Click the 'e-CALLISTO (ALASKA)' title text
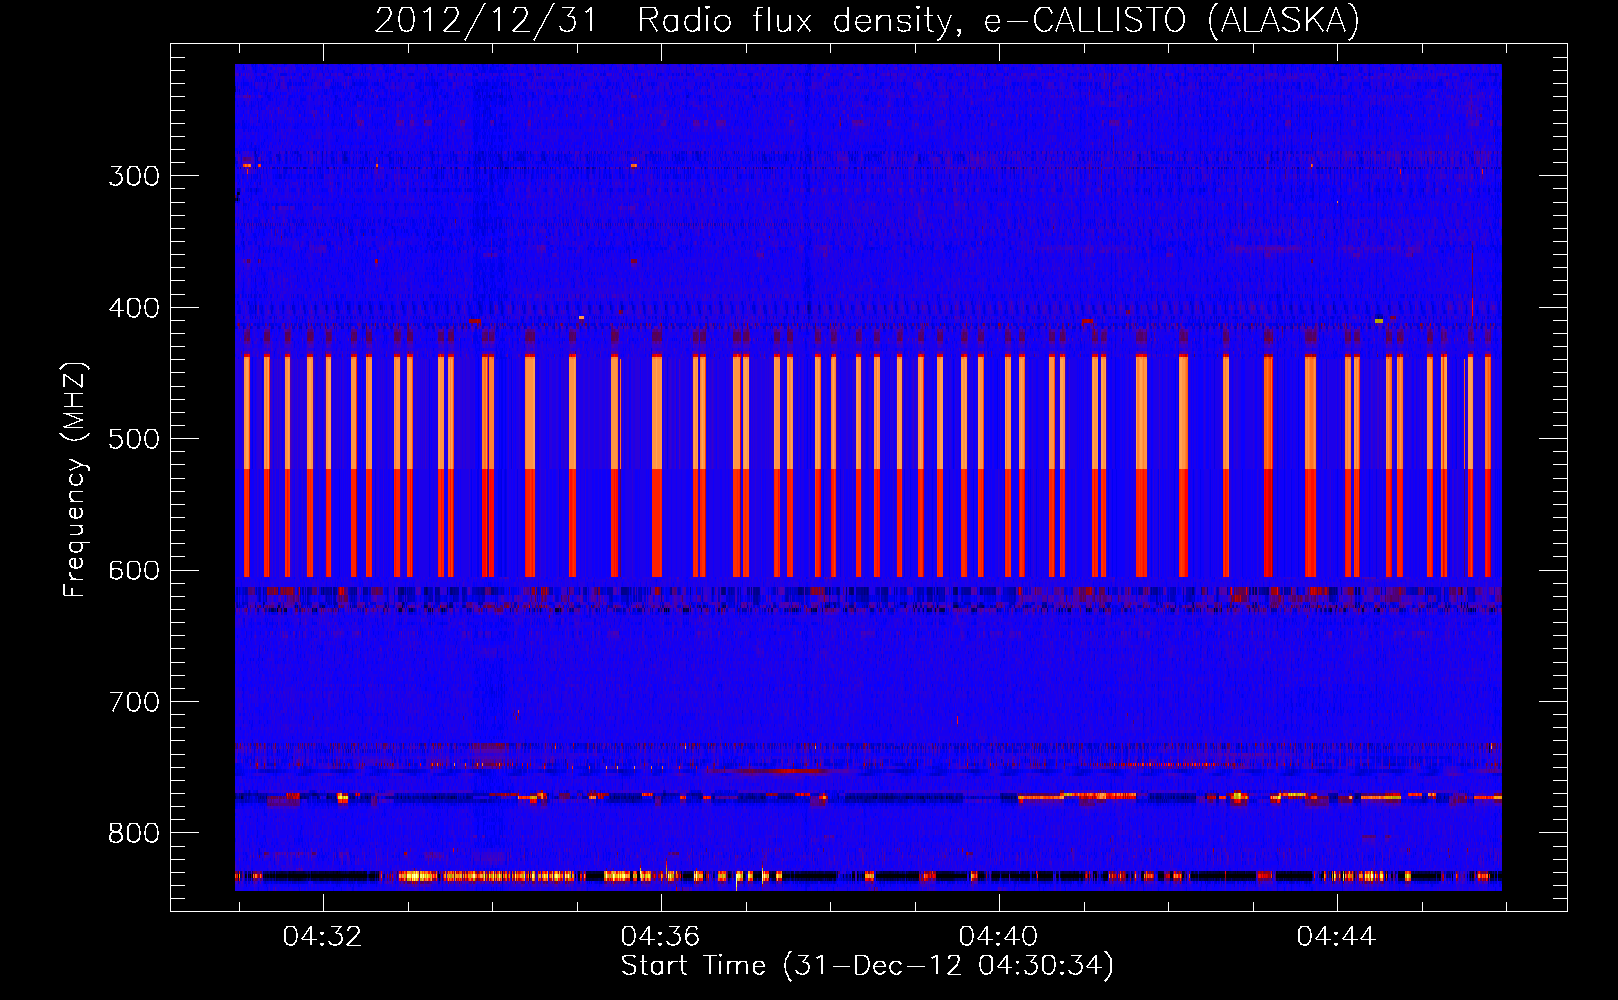The height and width of the screenshot is (1000, 1618). [x=1172, y=20]
